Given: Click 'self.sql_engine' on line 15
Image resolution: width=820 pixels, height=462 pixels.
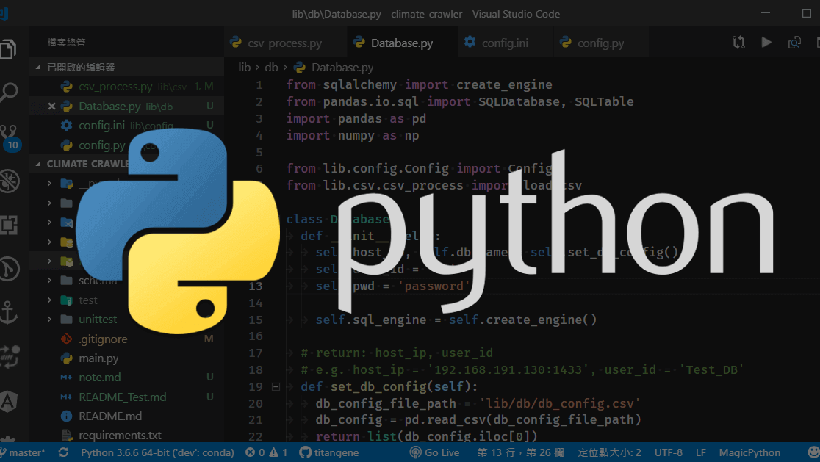Looking at the screenshot, I should pyautogui.click(x=371, y=320).
